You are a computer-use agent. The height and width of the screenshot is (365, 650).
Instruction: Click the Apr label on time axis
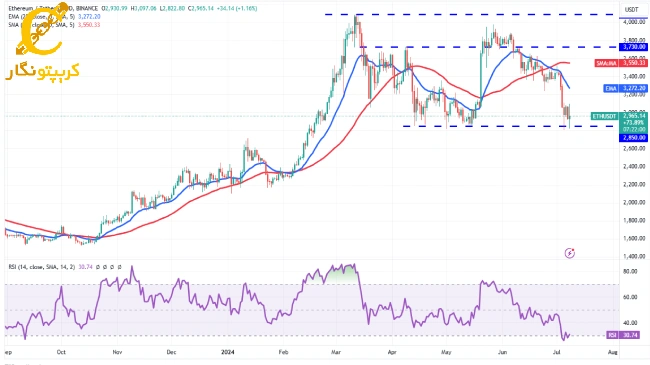tap(392, 352)
